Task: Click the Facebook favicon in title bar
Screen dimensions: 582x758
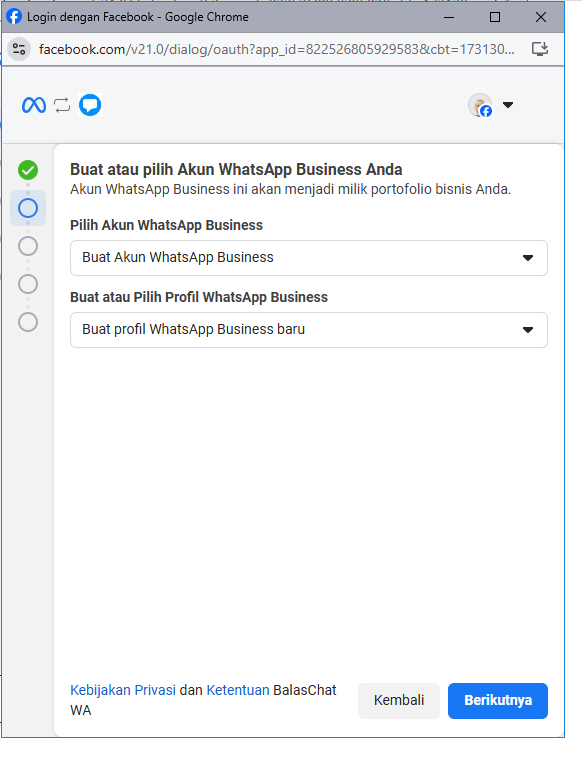Action: [14, 16]
